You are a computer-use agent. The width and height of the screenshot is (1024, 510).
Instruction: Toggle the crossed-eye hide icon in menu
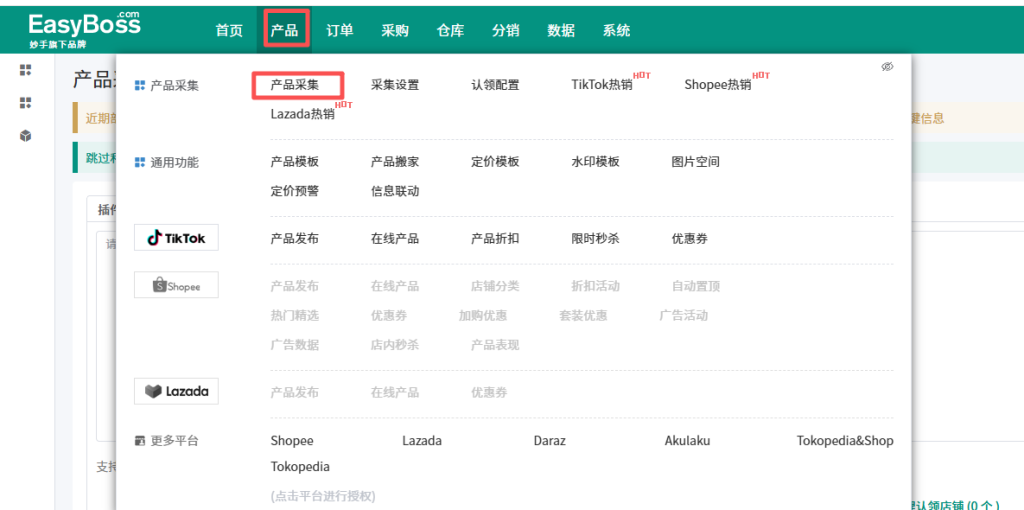887,67
